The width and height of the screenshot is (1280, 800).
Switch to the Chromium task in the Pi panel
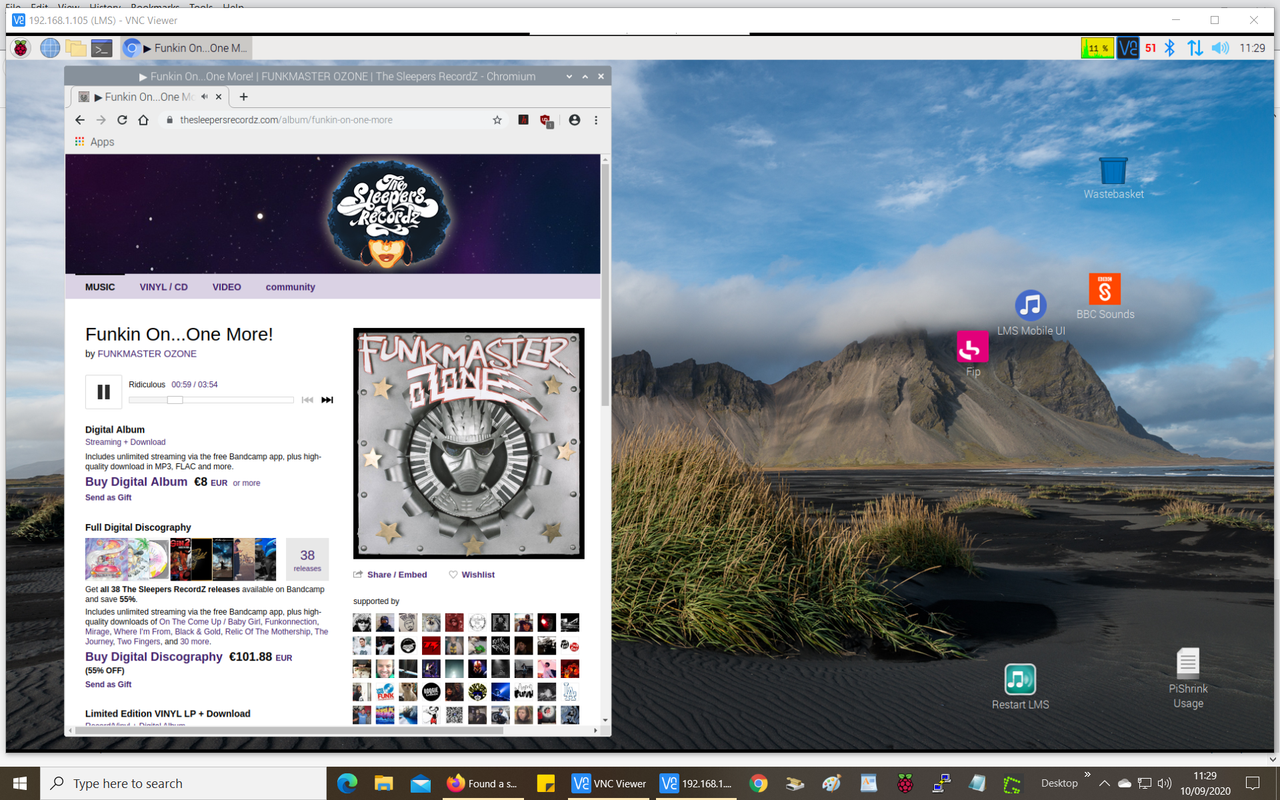pos(185,48)
